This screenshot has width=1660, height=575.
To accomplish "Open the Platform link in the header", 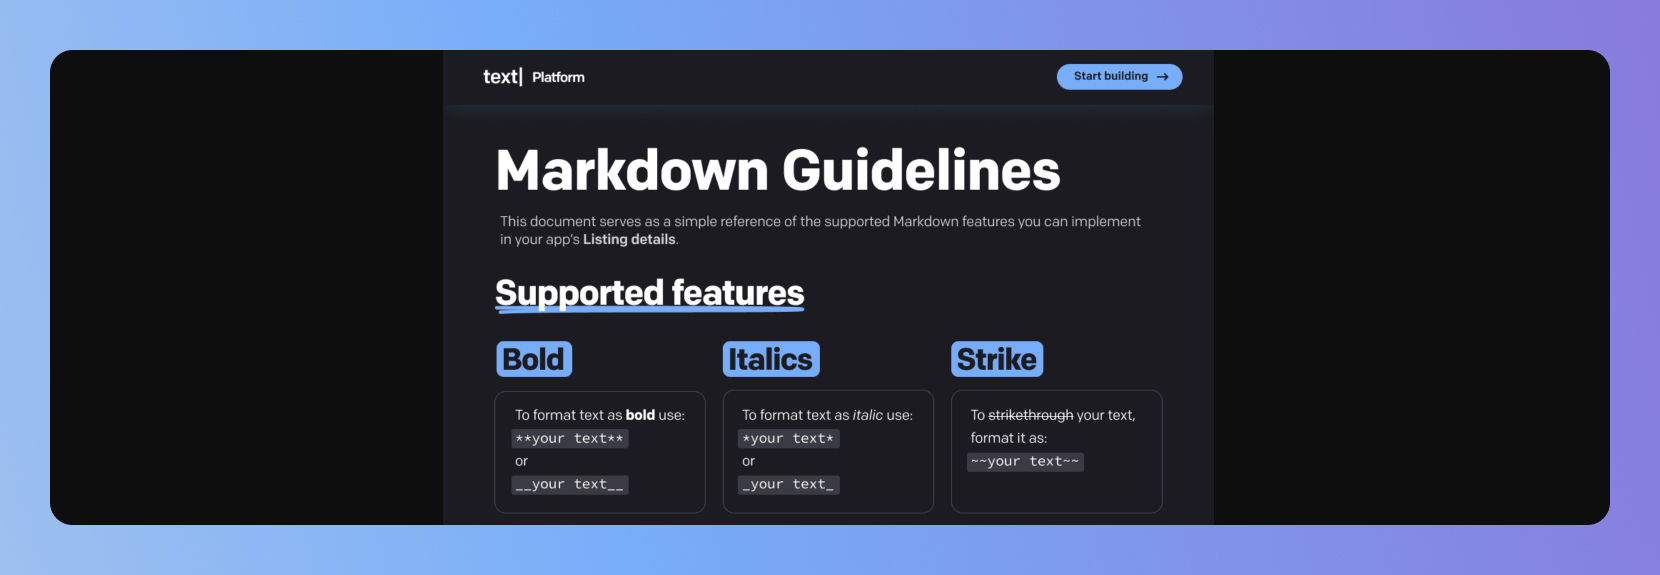I will [558, 77].
